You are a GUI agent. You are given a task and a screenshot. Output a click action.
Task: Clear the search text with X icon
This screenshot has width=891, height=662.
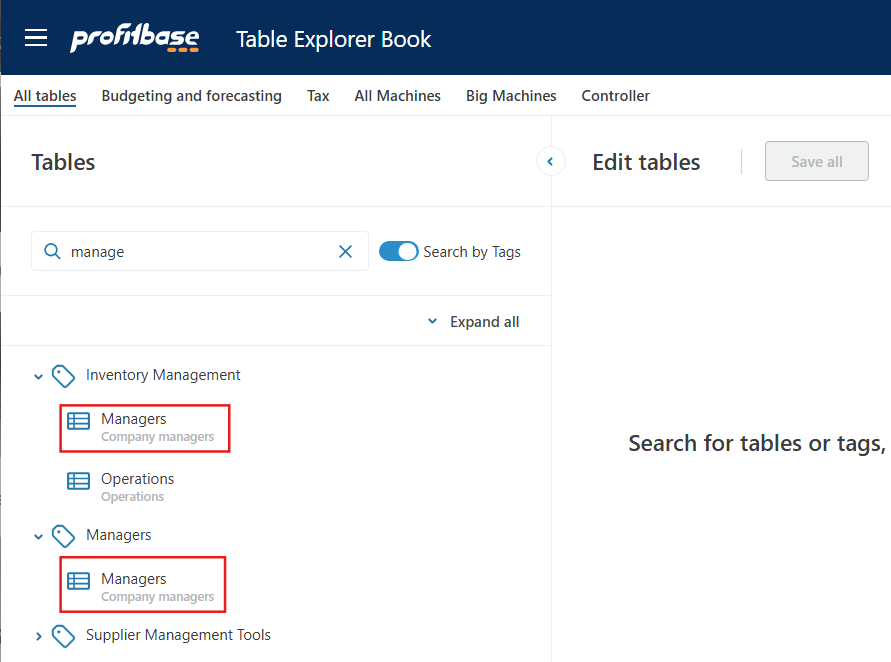(346, 252)
